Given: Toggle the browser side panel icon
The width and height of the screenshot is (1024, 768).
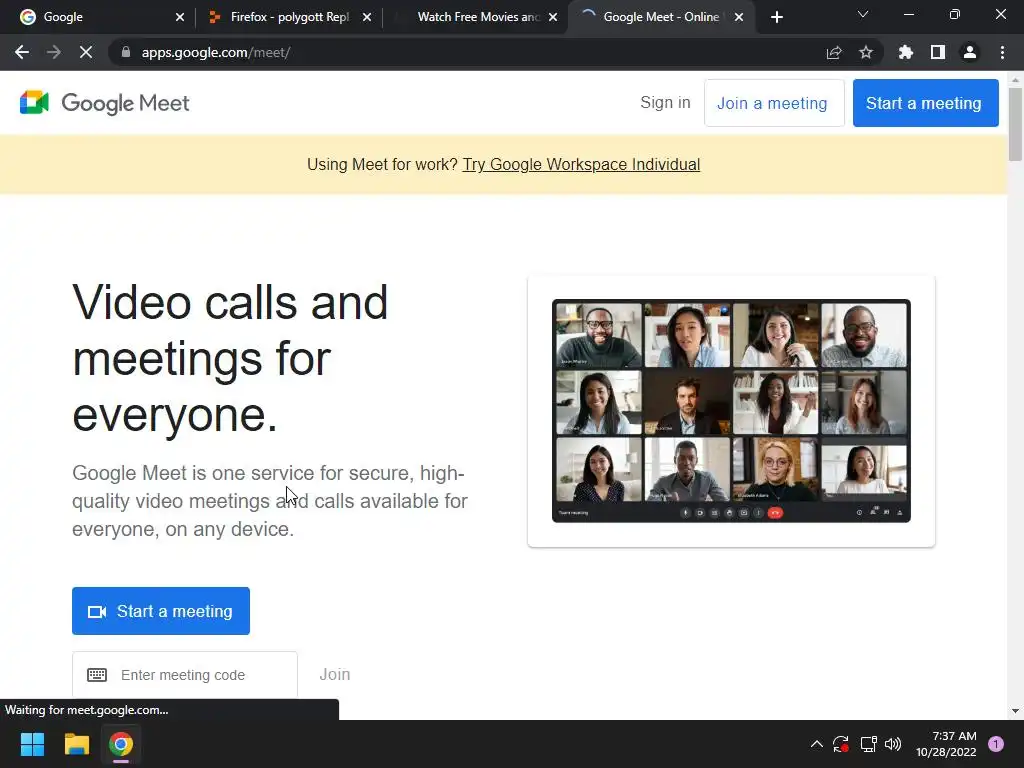Looking at the screenshot, I should point(938,52).
